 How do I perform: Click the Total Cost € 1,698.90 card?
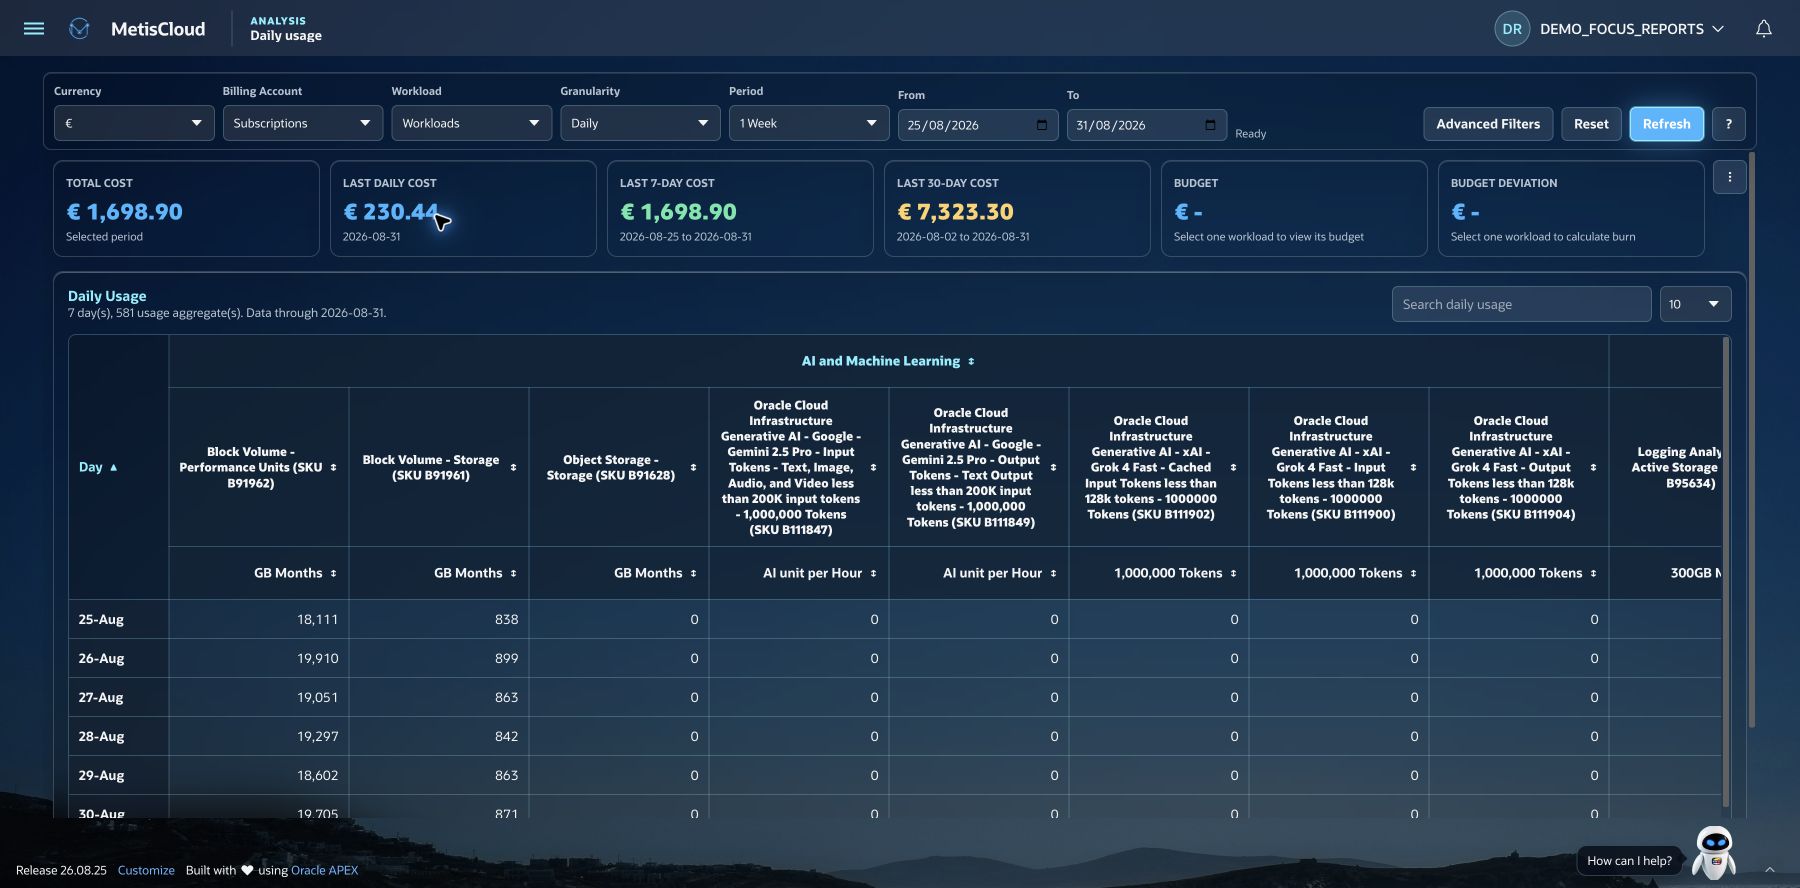click(x=186, y=209)
